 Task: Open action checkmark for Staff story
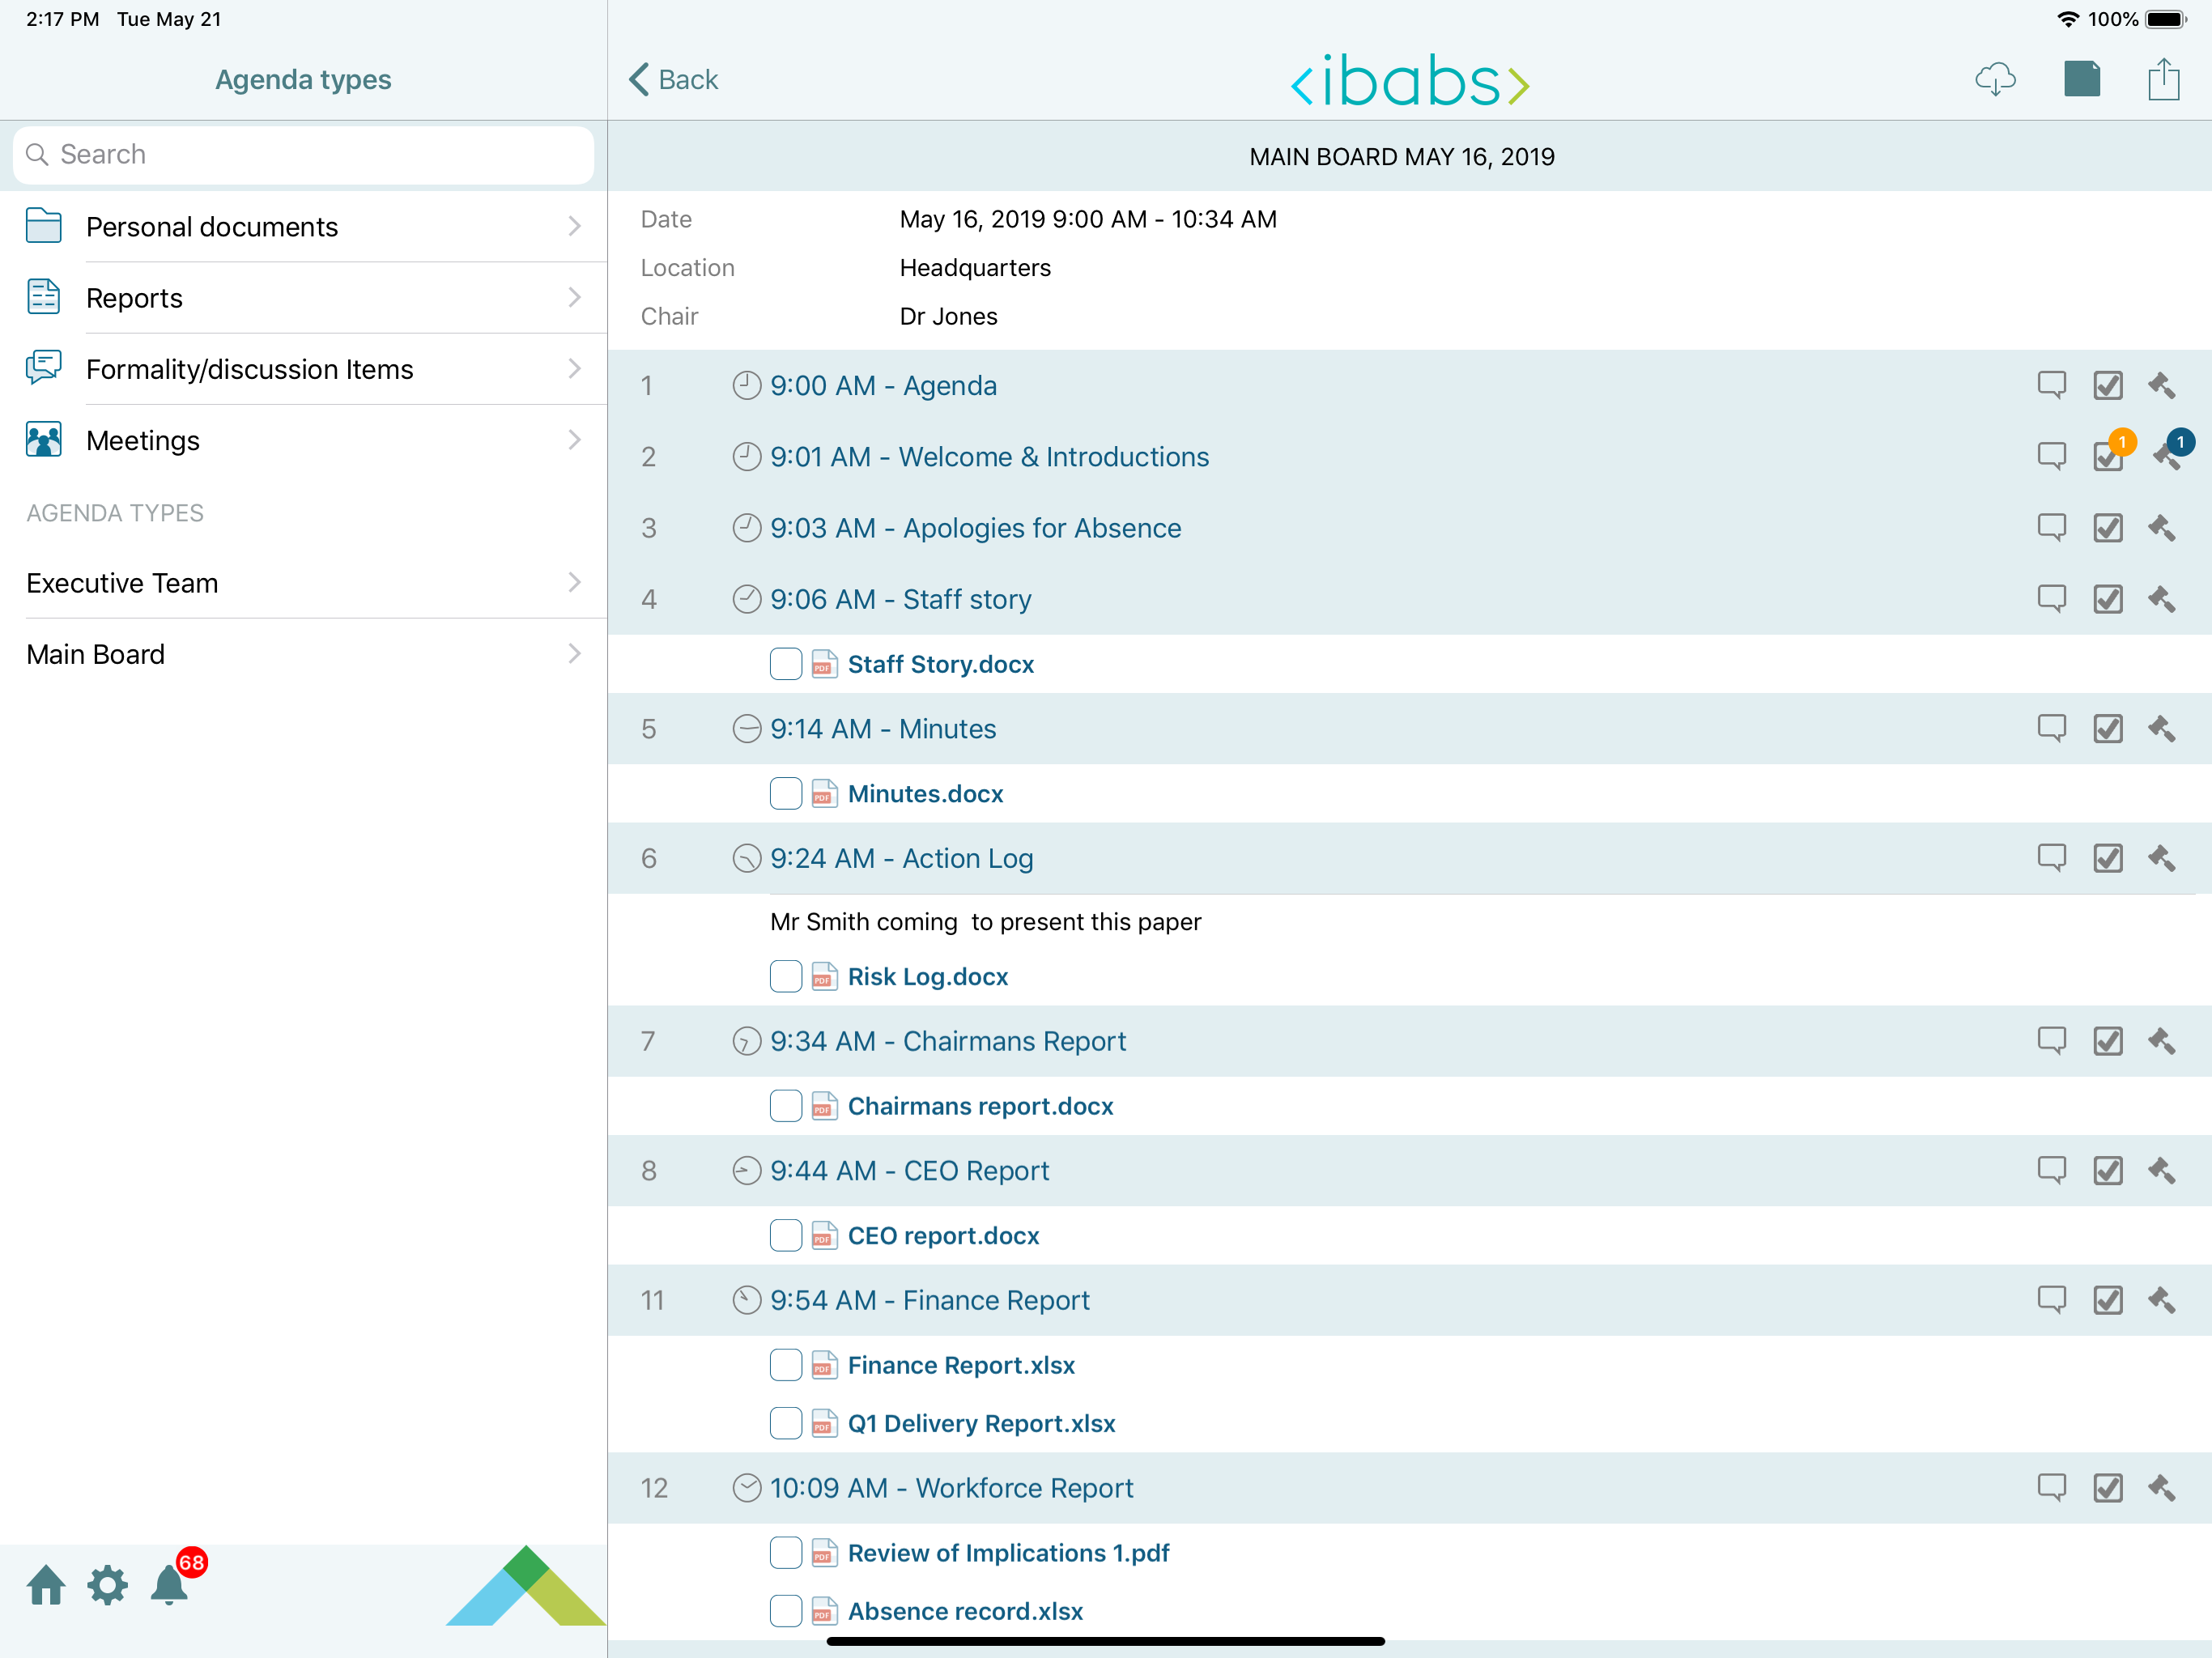[x=2108, y=598]
